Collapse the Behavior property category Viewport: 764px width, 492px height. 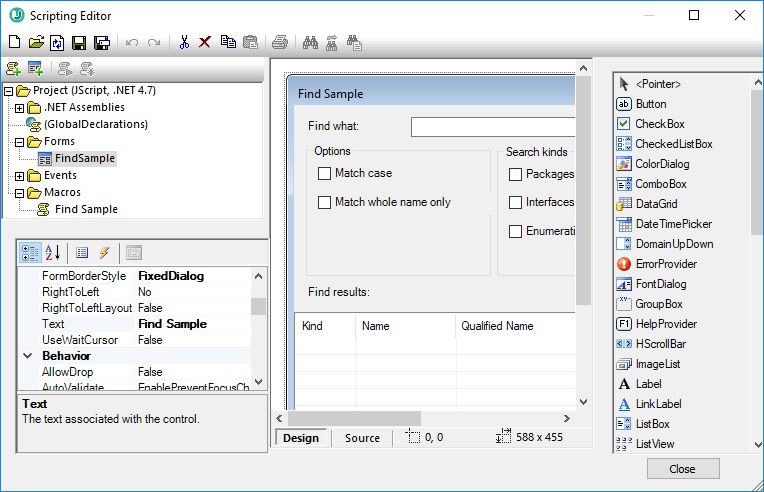pyautogui.click(x=27, y=356)
